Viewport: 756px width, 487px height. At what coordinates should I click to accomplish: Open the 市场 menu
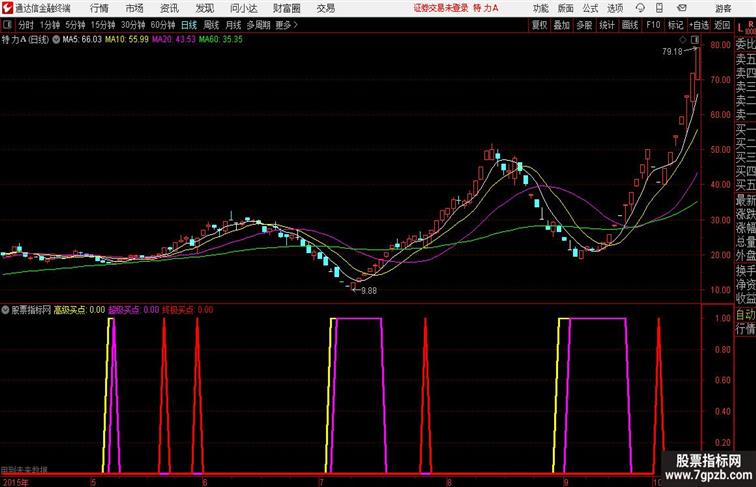(135, 8)
